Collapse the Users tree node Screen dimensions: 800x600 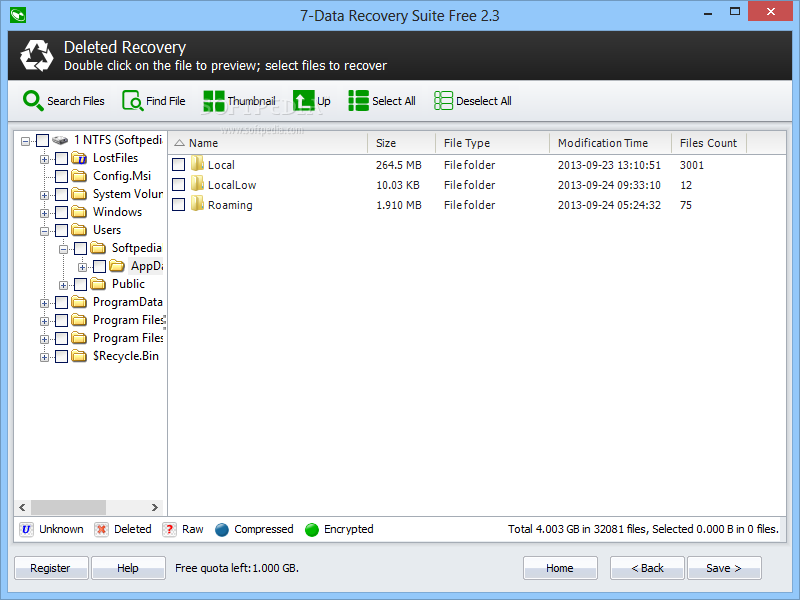pyautogui.click(x=44, y=231)
